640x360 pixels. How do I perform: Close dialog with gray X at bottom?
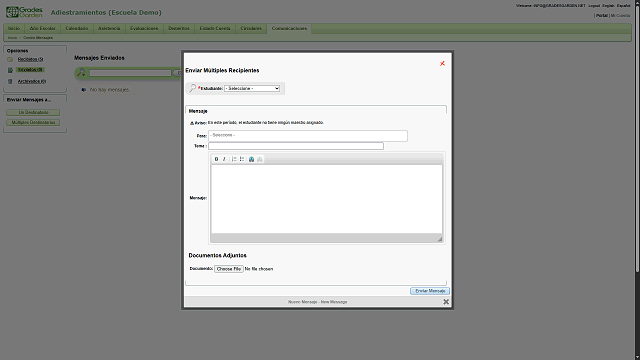[446, 302]
